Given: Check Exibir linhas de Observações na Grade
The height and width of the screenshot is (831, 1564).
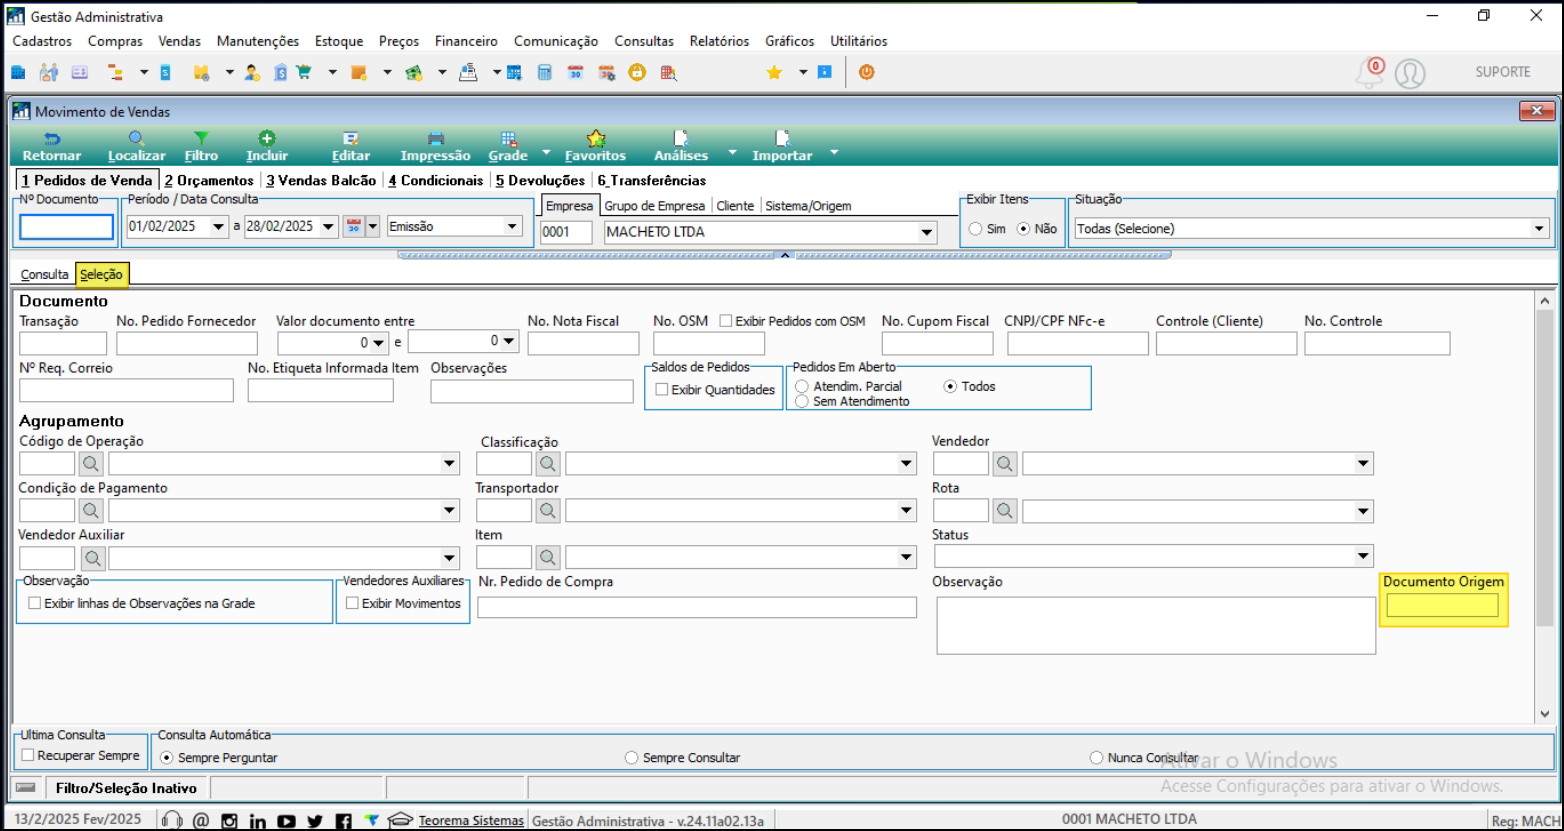Looking at the screenshot, I should [x=35, y=604].
